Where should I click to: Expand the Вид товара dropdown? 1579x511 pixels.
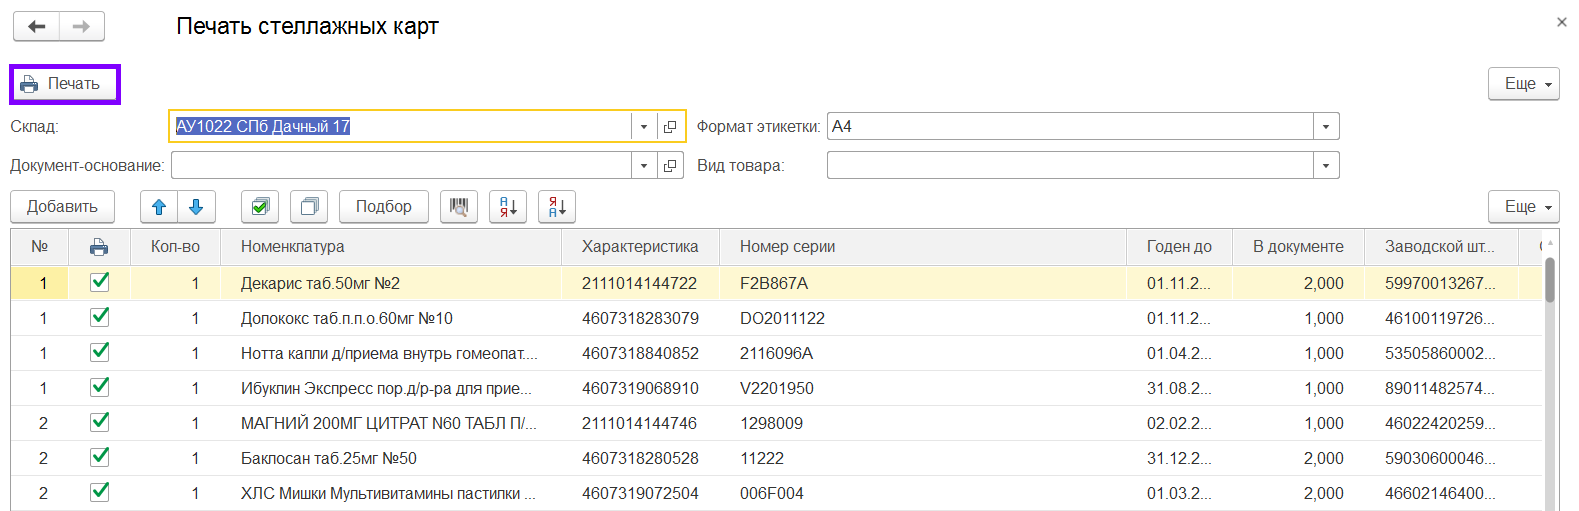(x=1326, y=166)
